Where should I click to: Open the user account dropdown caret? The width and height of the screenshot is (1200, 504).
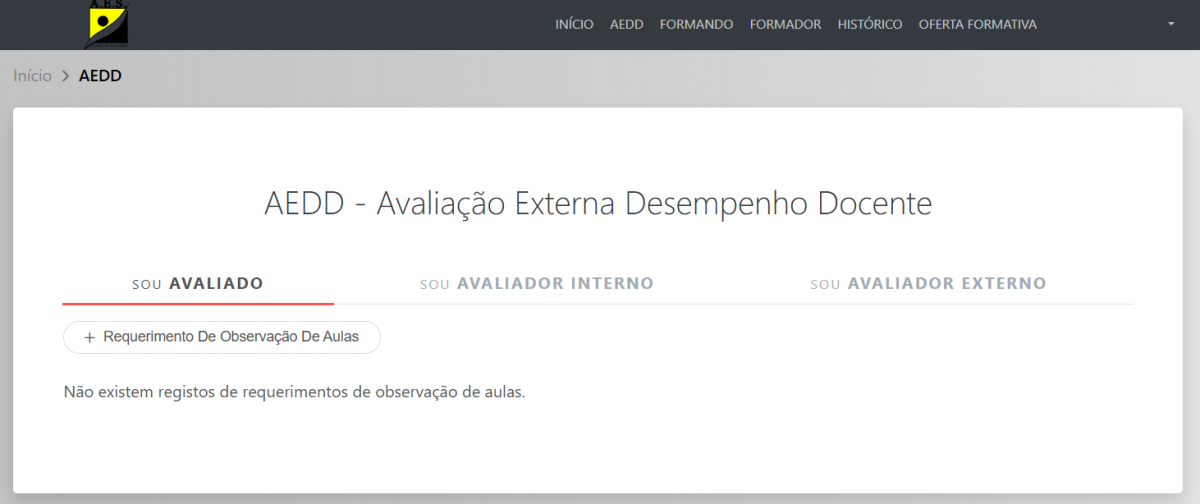tap(1171, 24)
